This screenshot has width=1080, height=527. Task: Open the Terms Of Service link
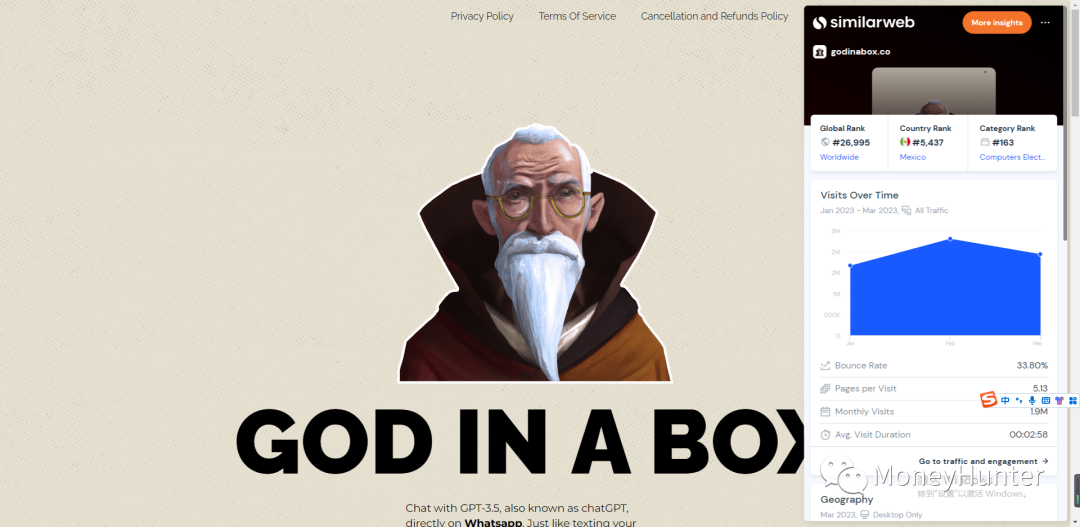577,16
